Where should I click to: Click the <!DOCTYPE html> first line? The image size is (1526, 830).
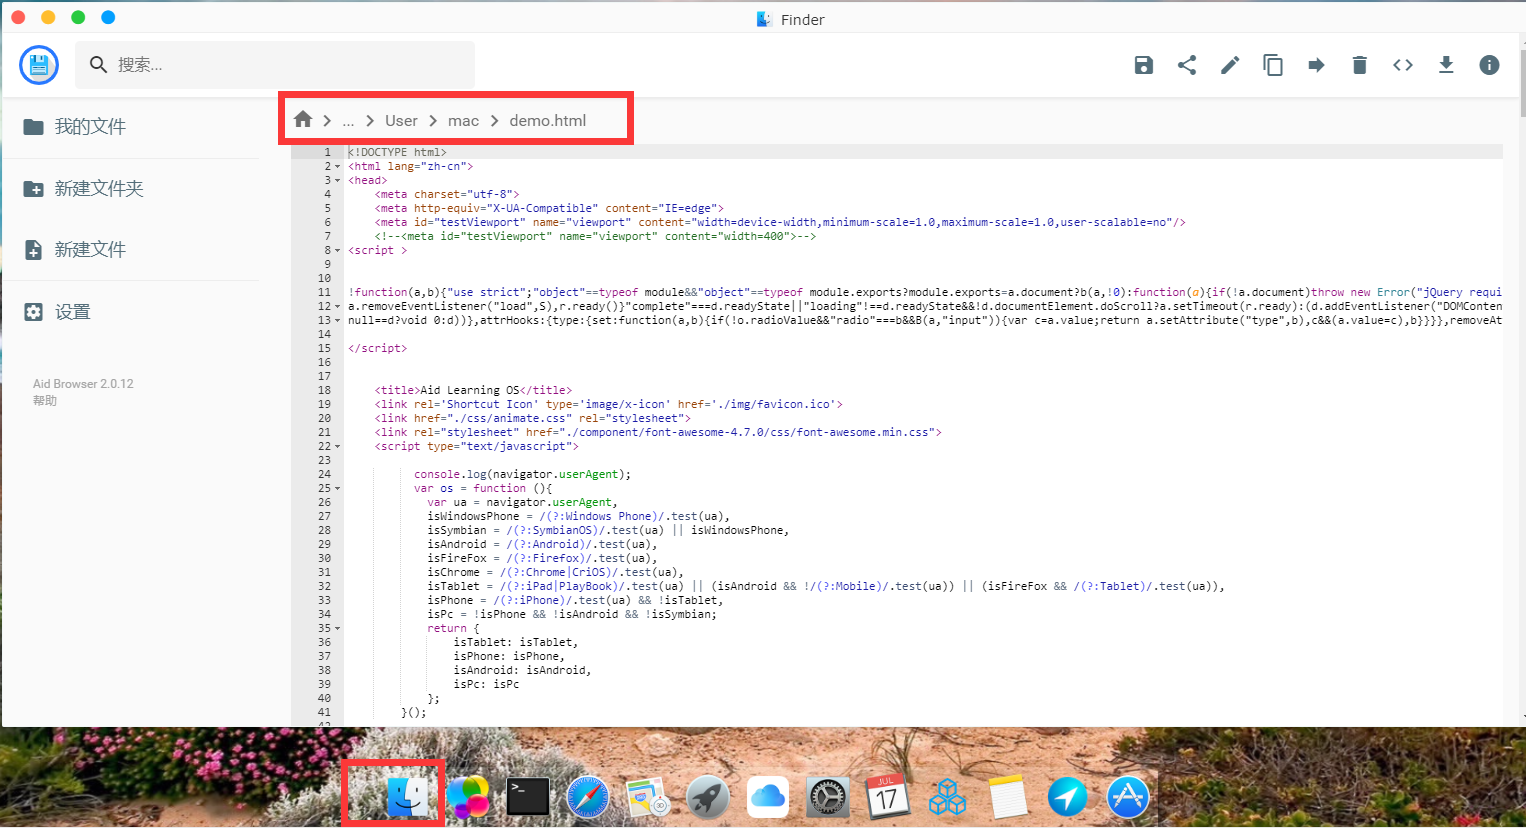(x=397, y=153)
